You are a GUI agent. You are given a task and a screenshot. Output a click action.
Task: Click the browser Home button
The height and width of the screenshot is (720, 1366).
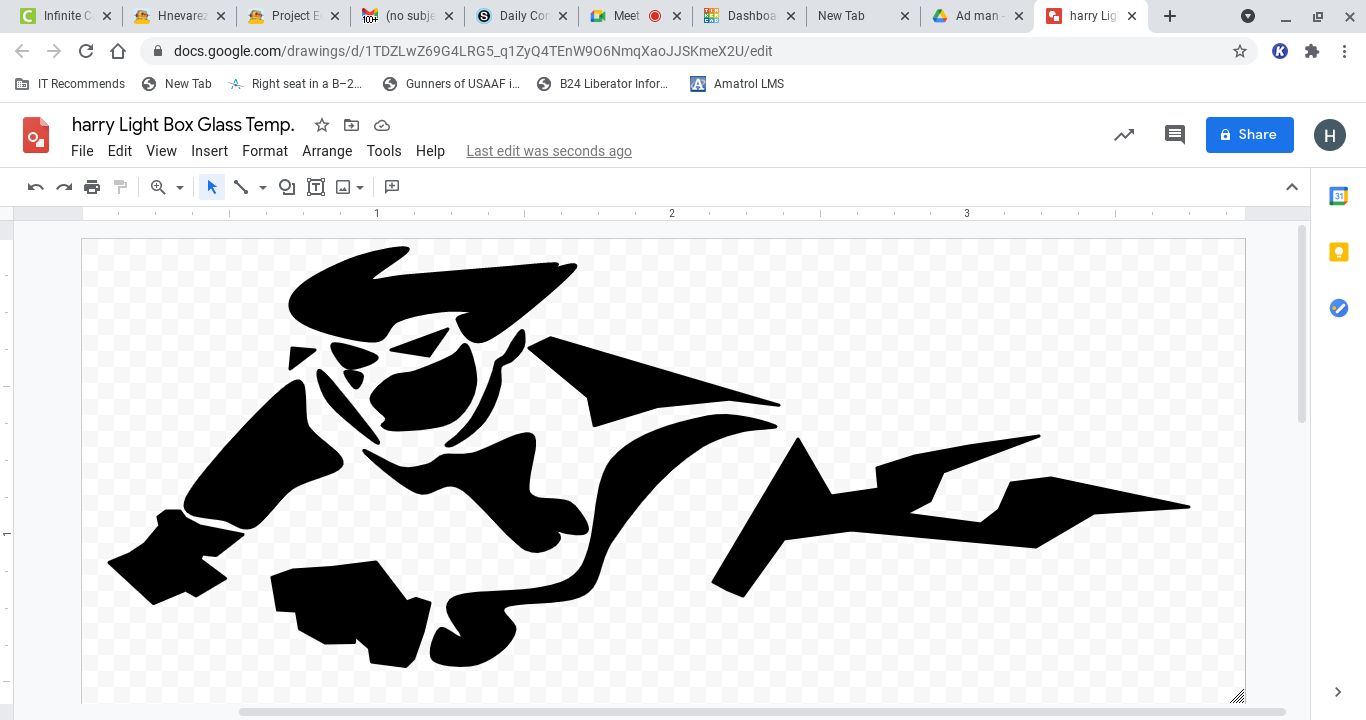118,51
